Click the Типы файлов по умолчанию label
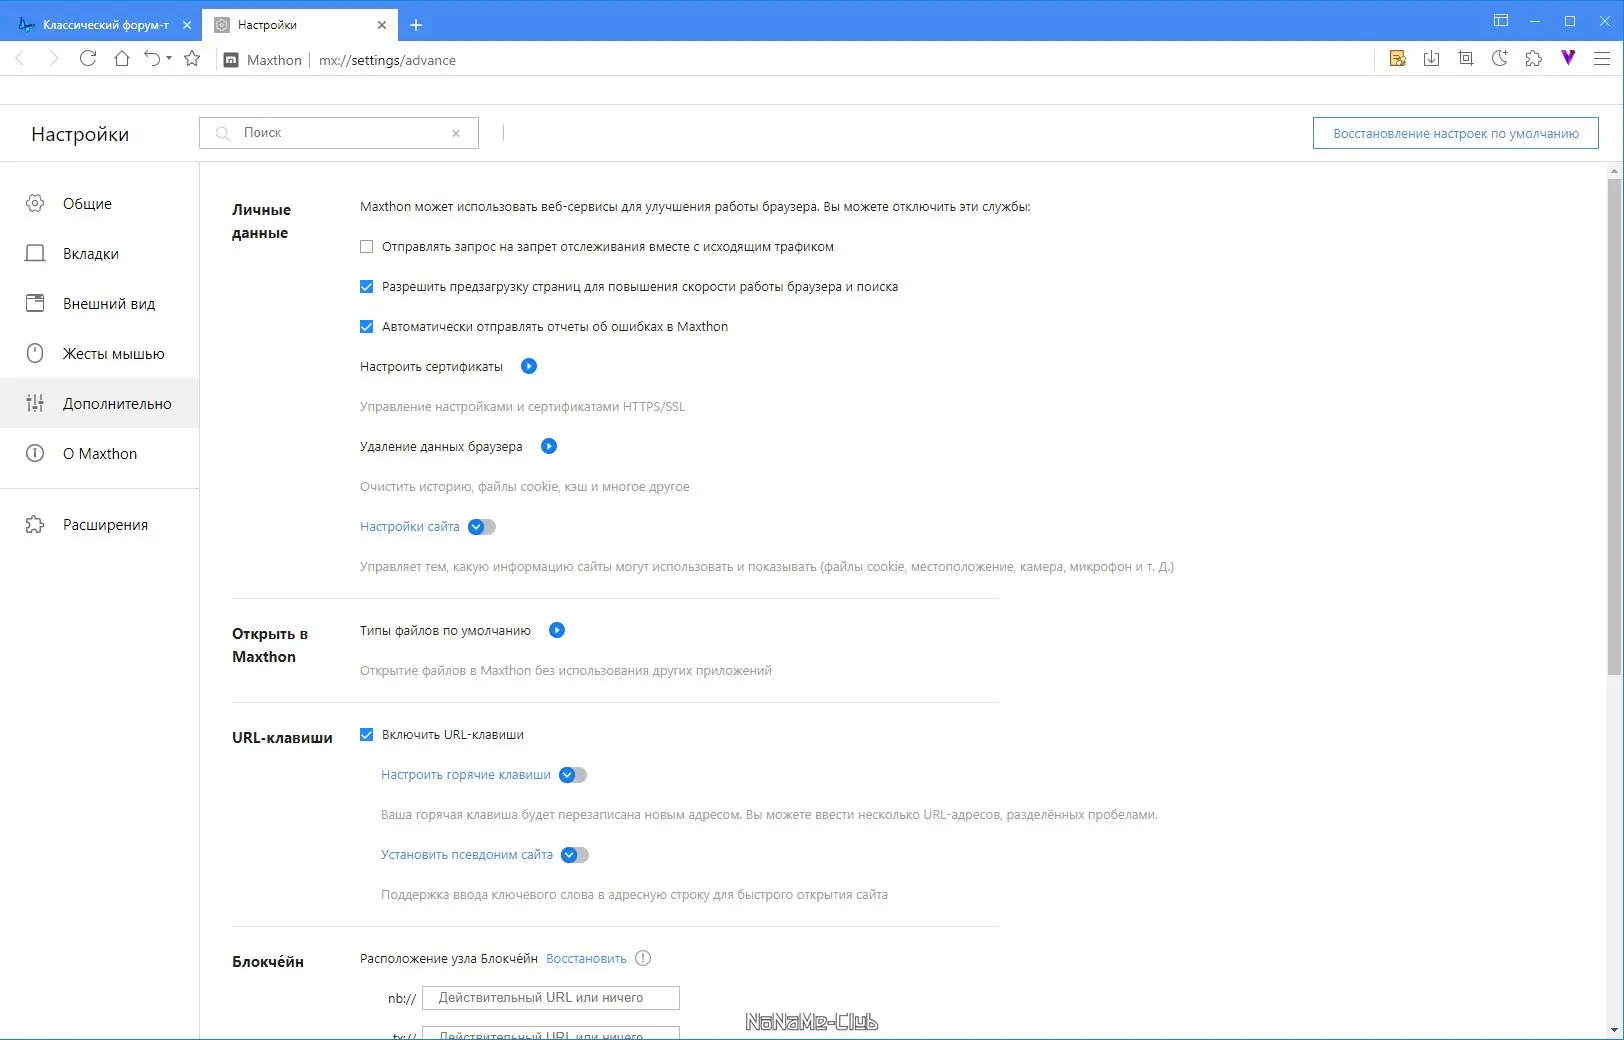 click(x=445, y=630)
